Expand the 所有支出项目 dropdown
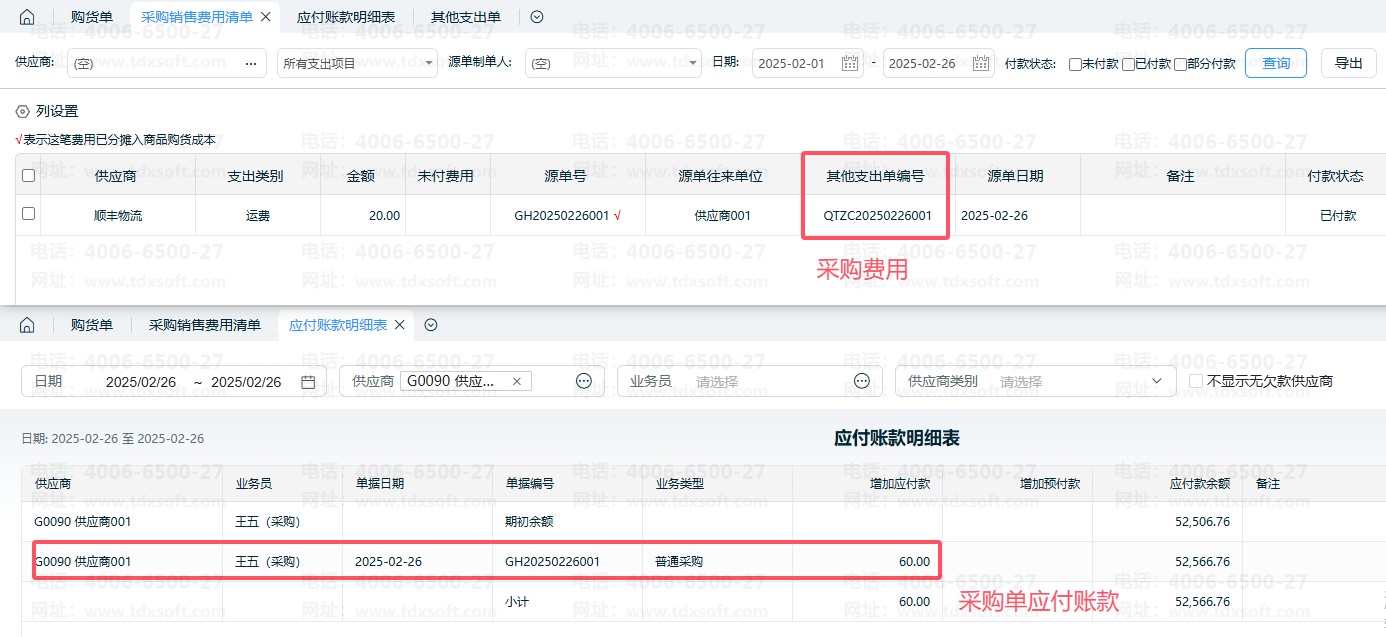The height and width of the screenshot is (637, 1386). click(357, 63)
